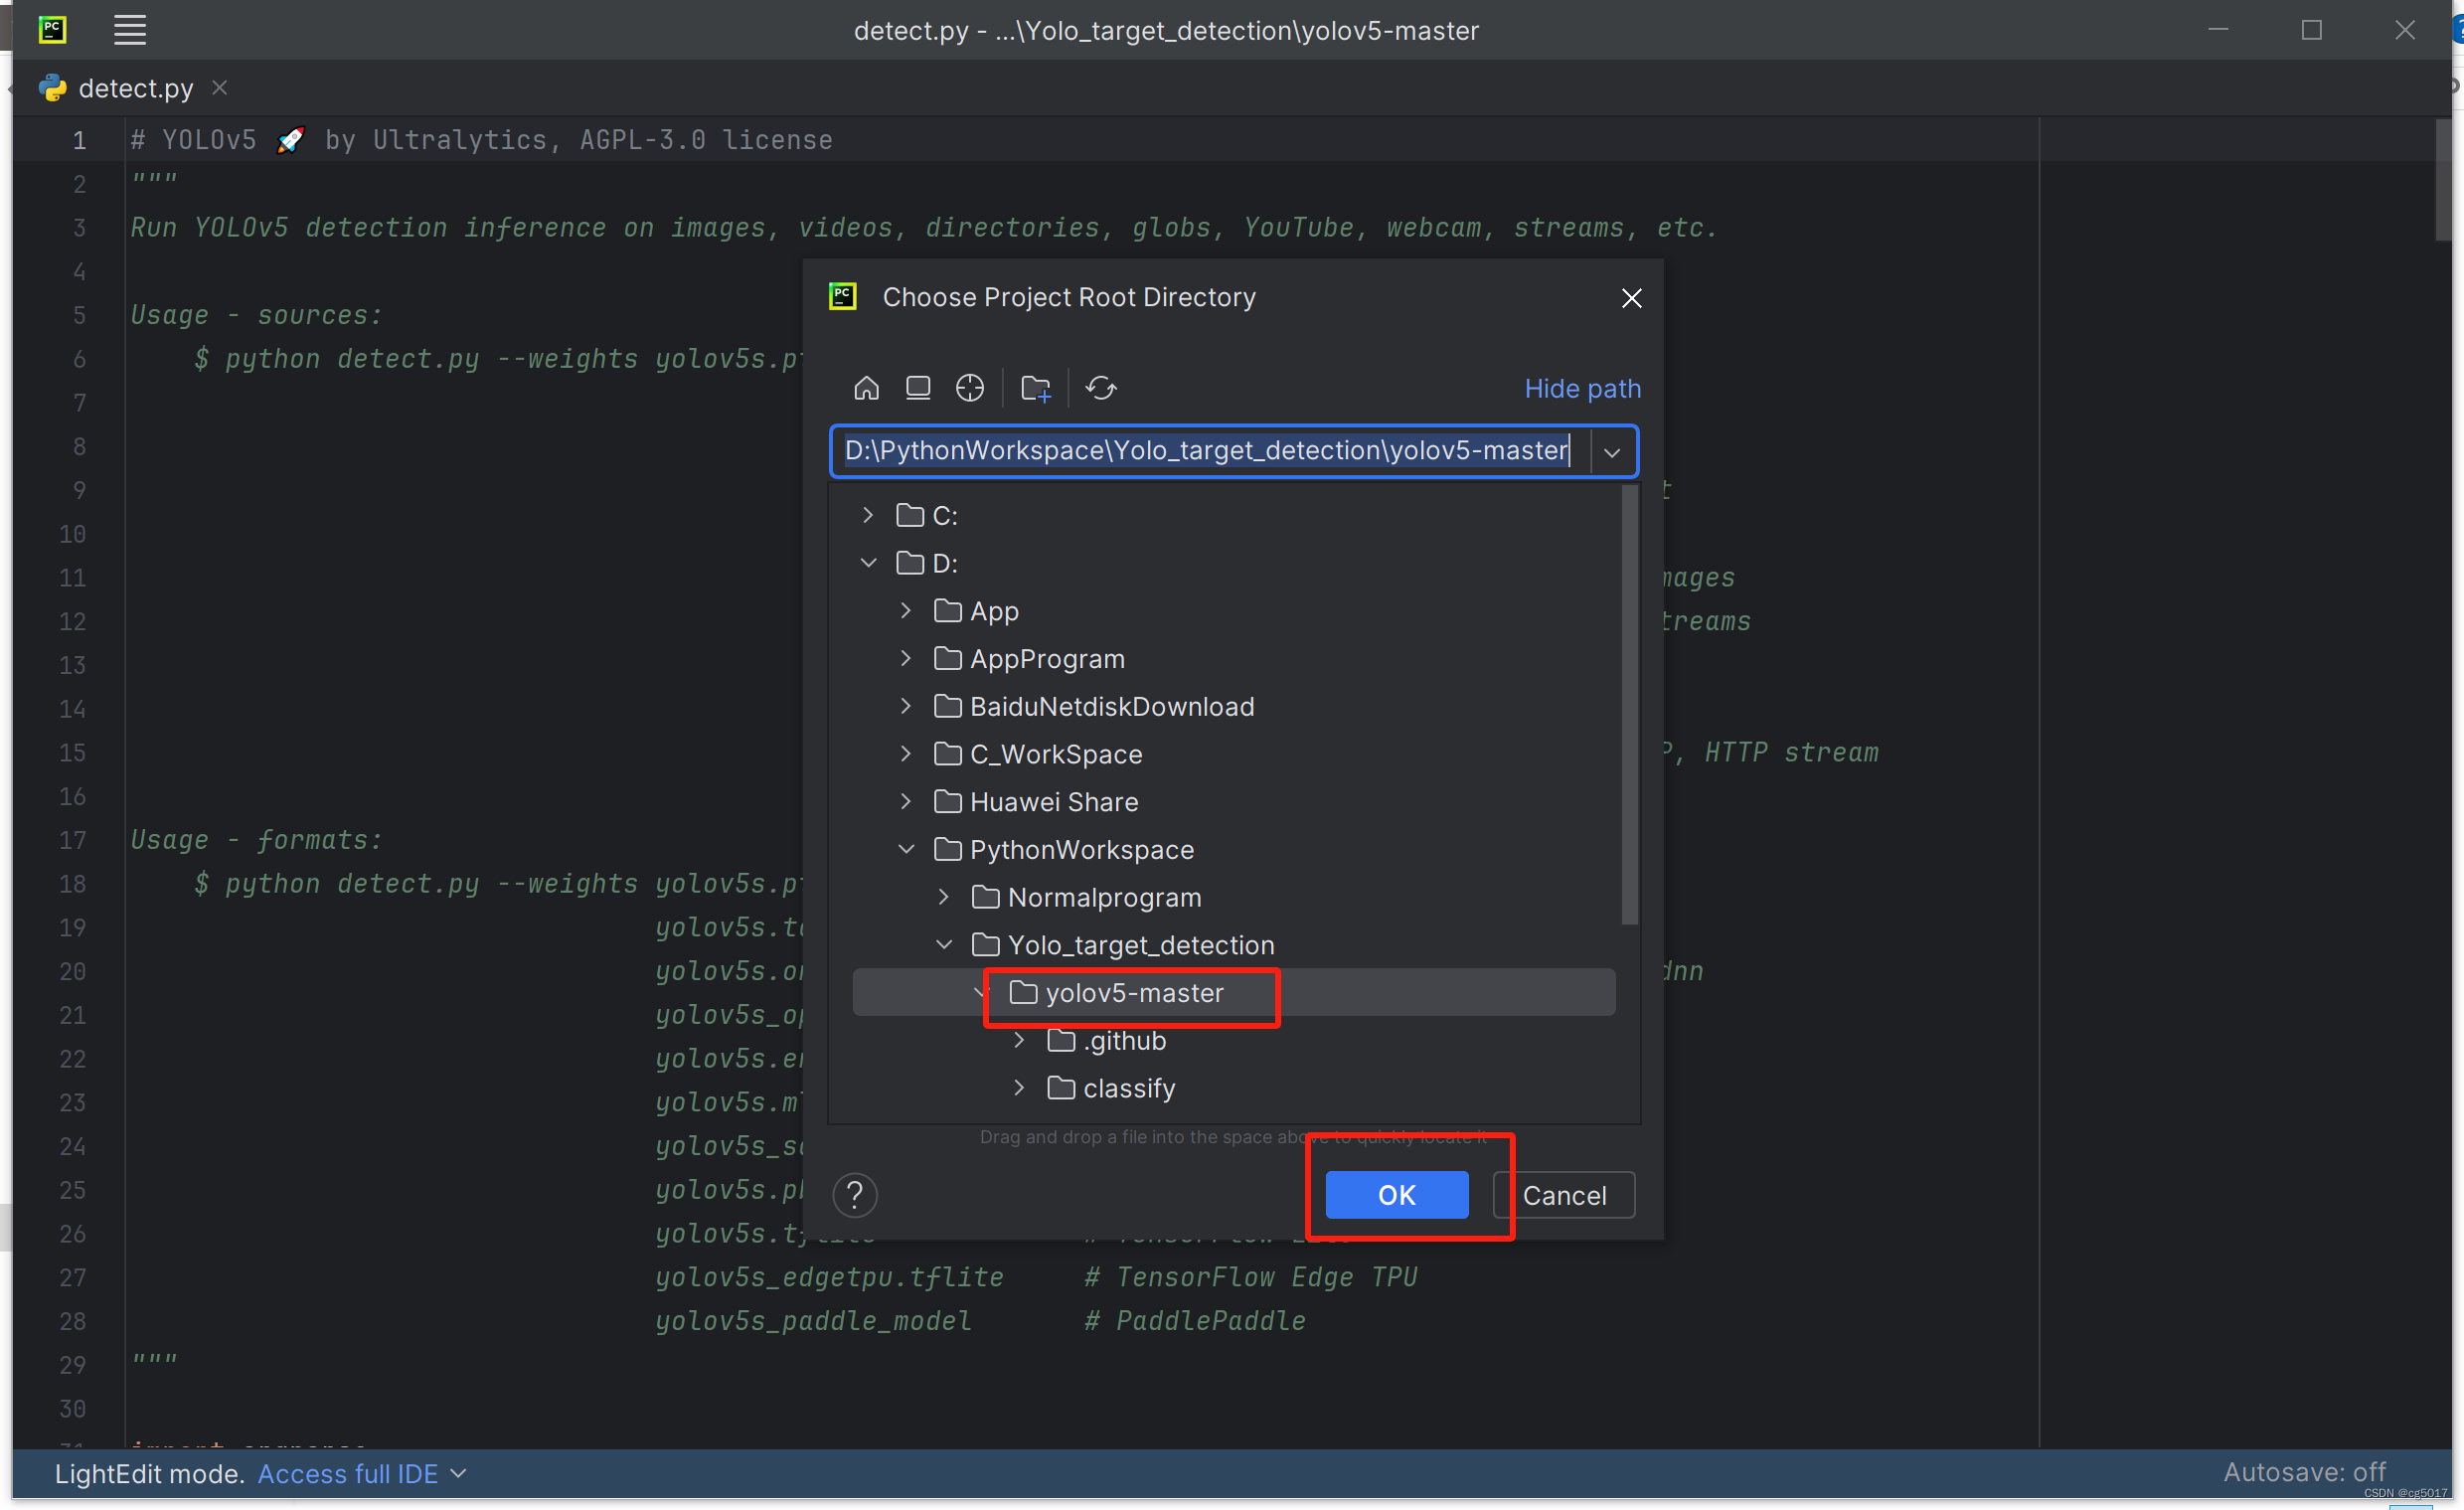Click the Access full IDE link

tap(348, 1474)
